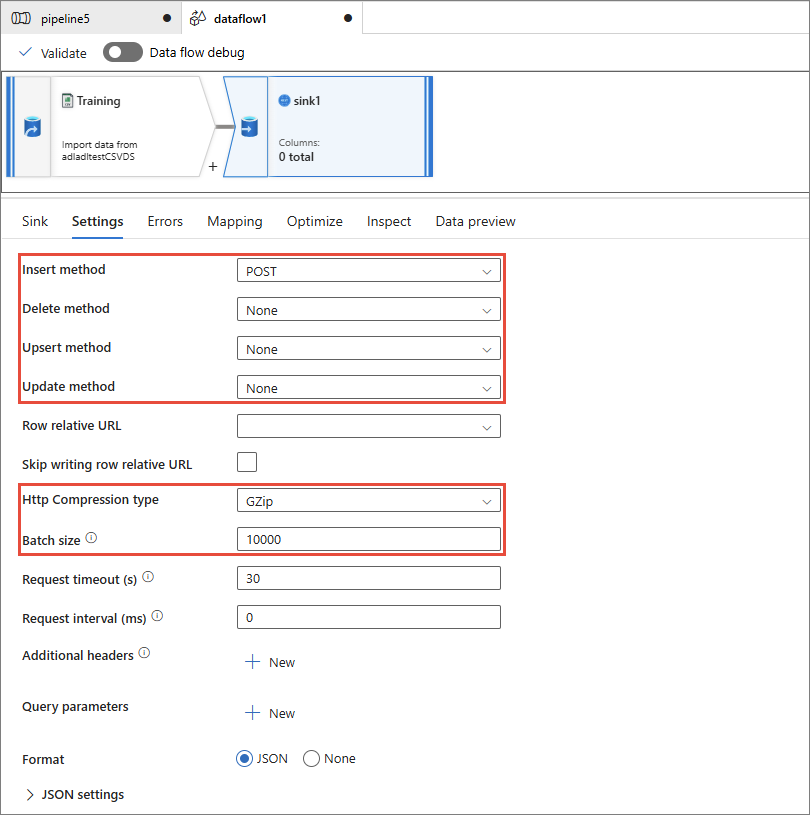Click the Validate checkmark icon

(25, 52)
